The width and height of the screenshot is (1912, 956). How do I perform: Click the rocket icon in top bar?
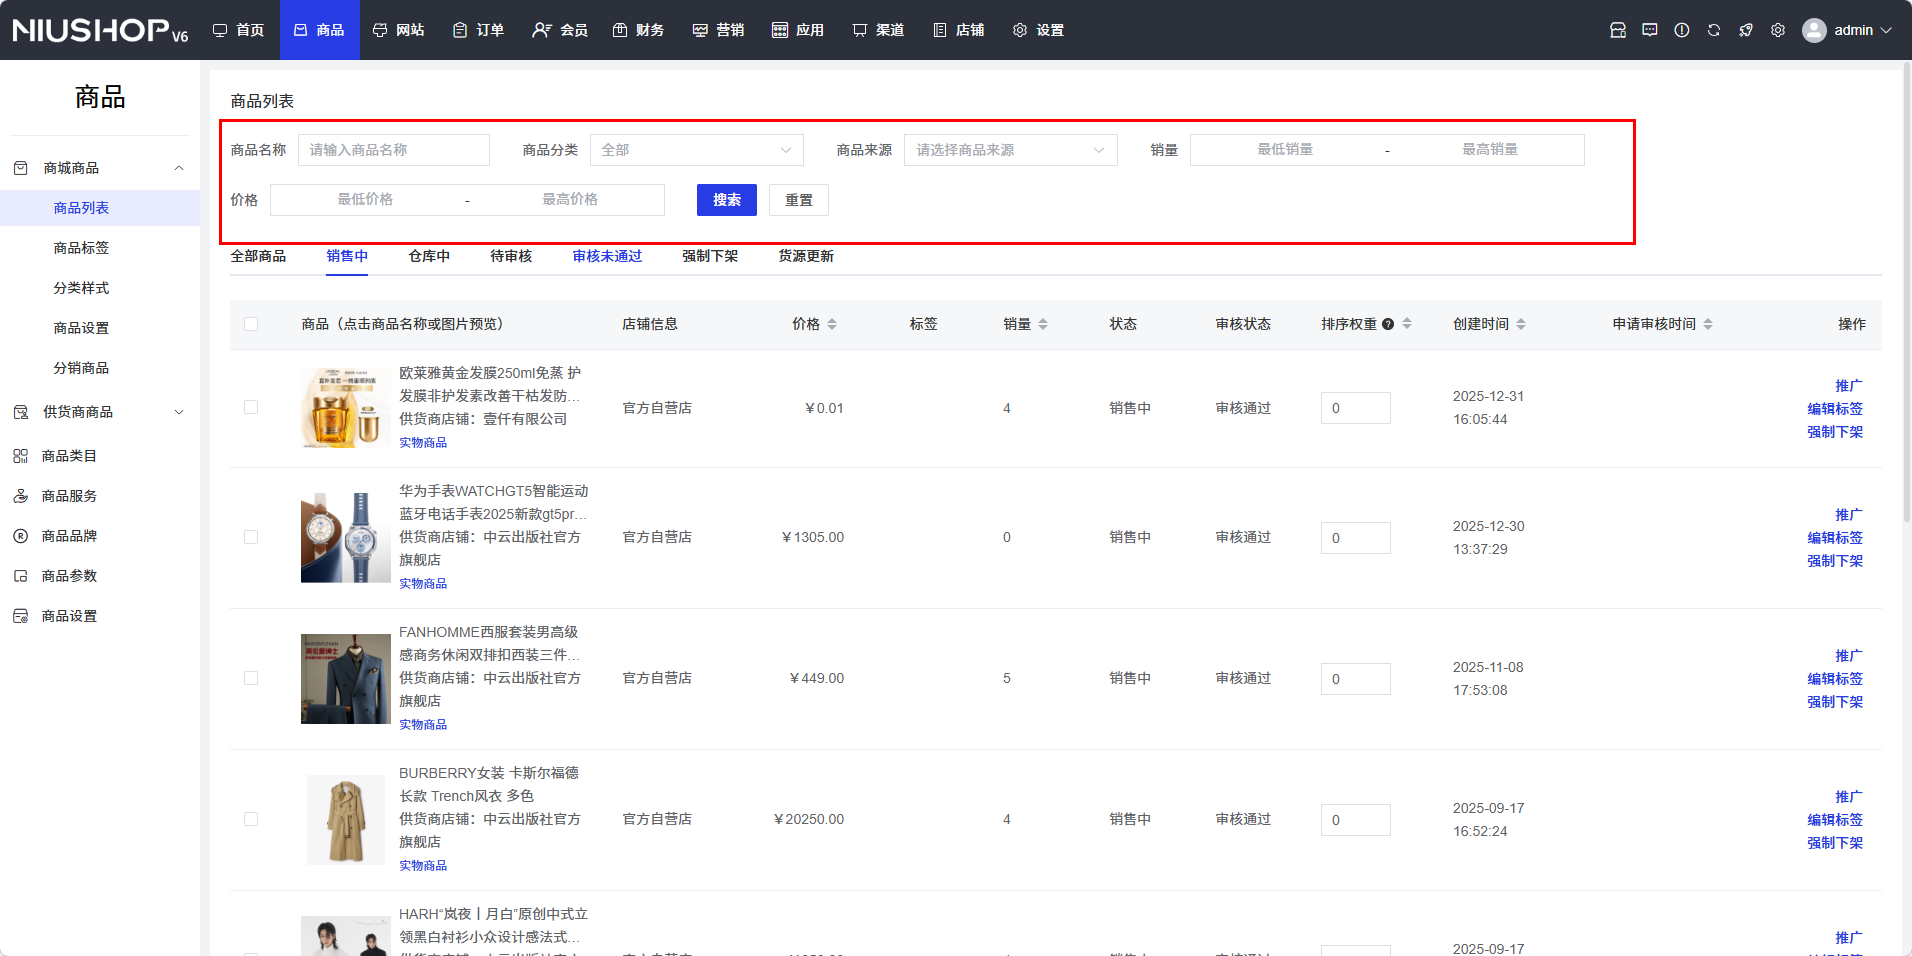(x=1745, y=30)
